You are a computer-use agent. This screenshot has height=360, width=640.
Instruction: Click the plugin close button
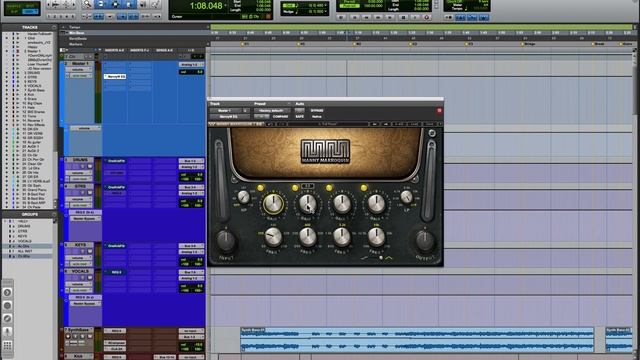[x=439, y=111]
